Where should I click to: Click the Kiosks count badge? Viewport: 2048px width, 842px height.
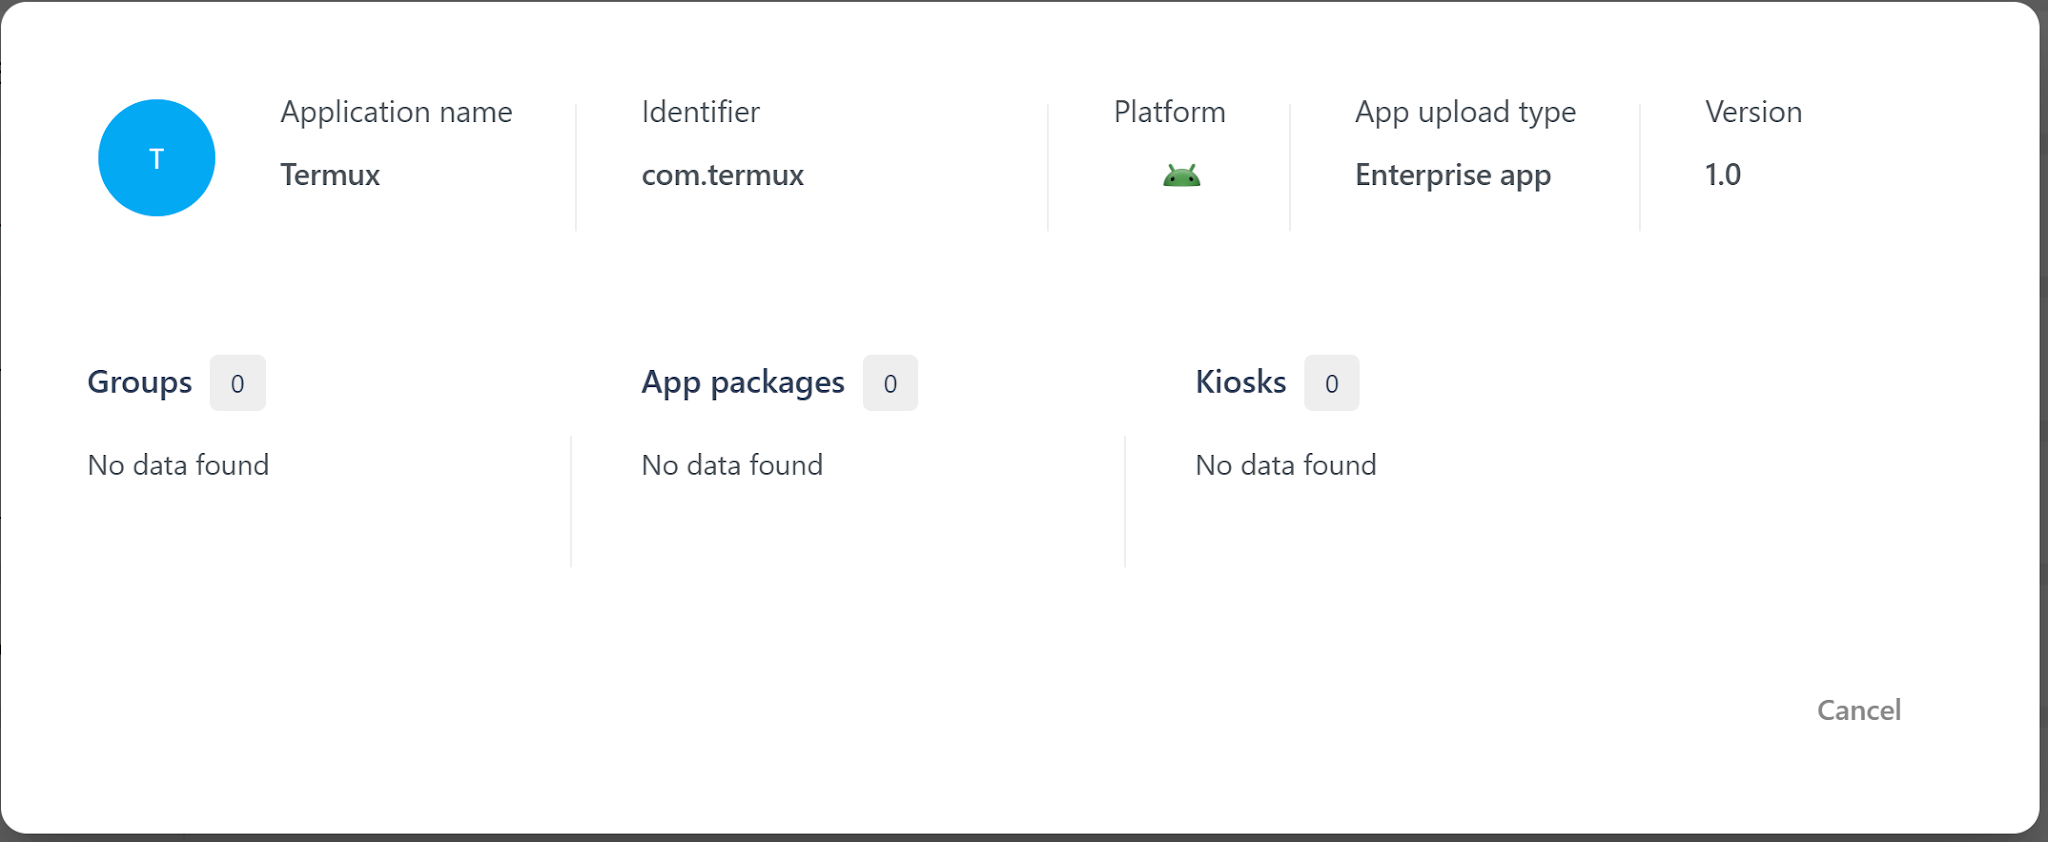[x=1331, y=383]
